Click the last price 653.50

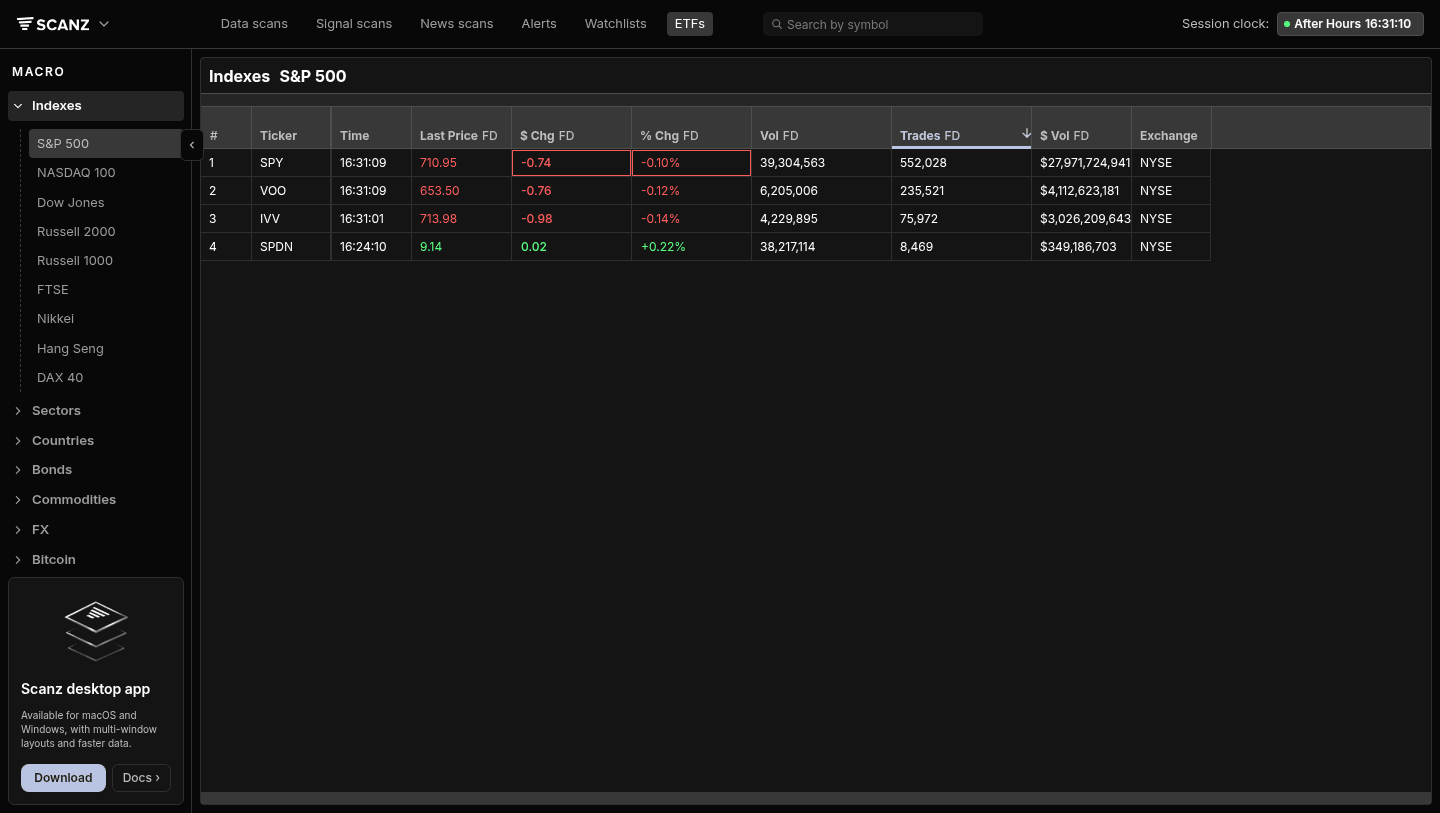461,191
